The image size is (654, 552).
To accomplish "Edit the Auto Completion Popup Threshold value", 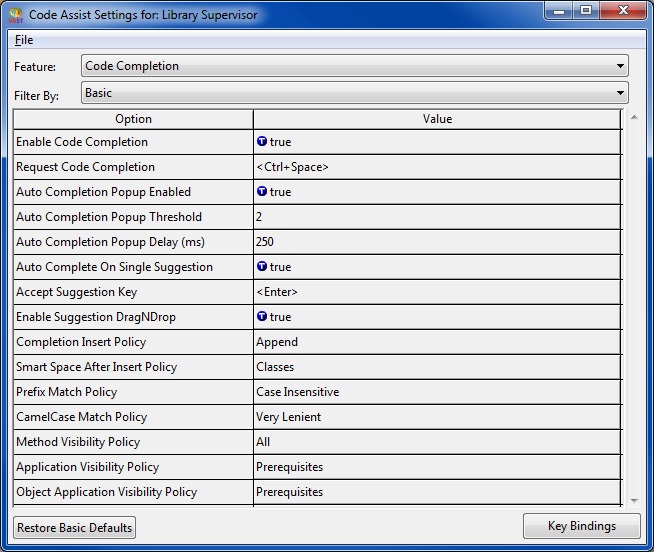I will (437, 217).
